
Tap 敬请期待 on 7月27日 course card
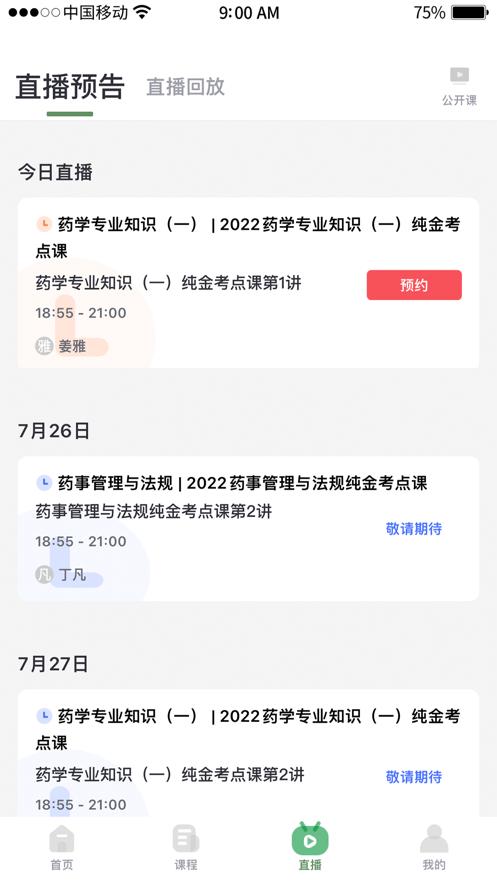click(414, 777)
